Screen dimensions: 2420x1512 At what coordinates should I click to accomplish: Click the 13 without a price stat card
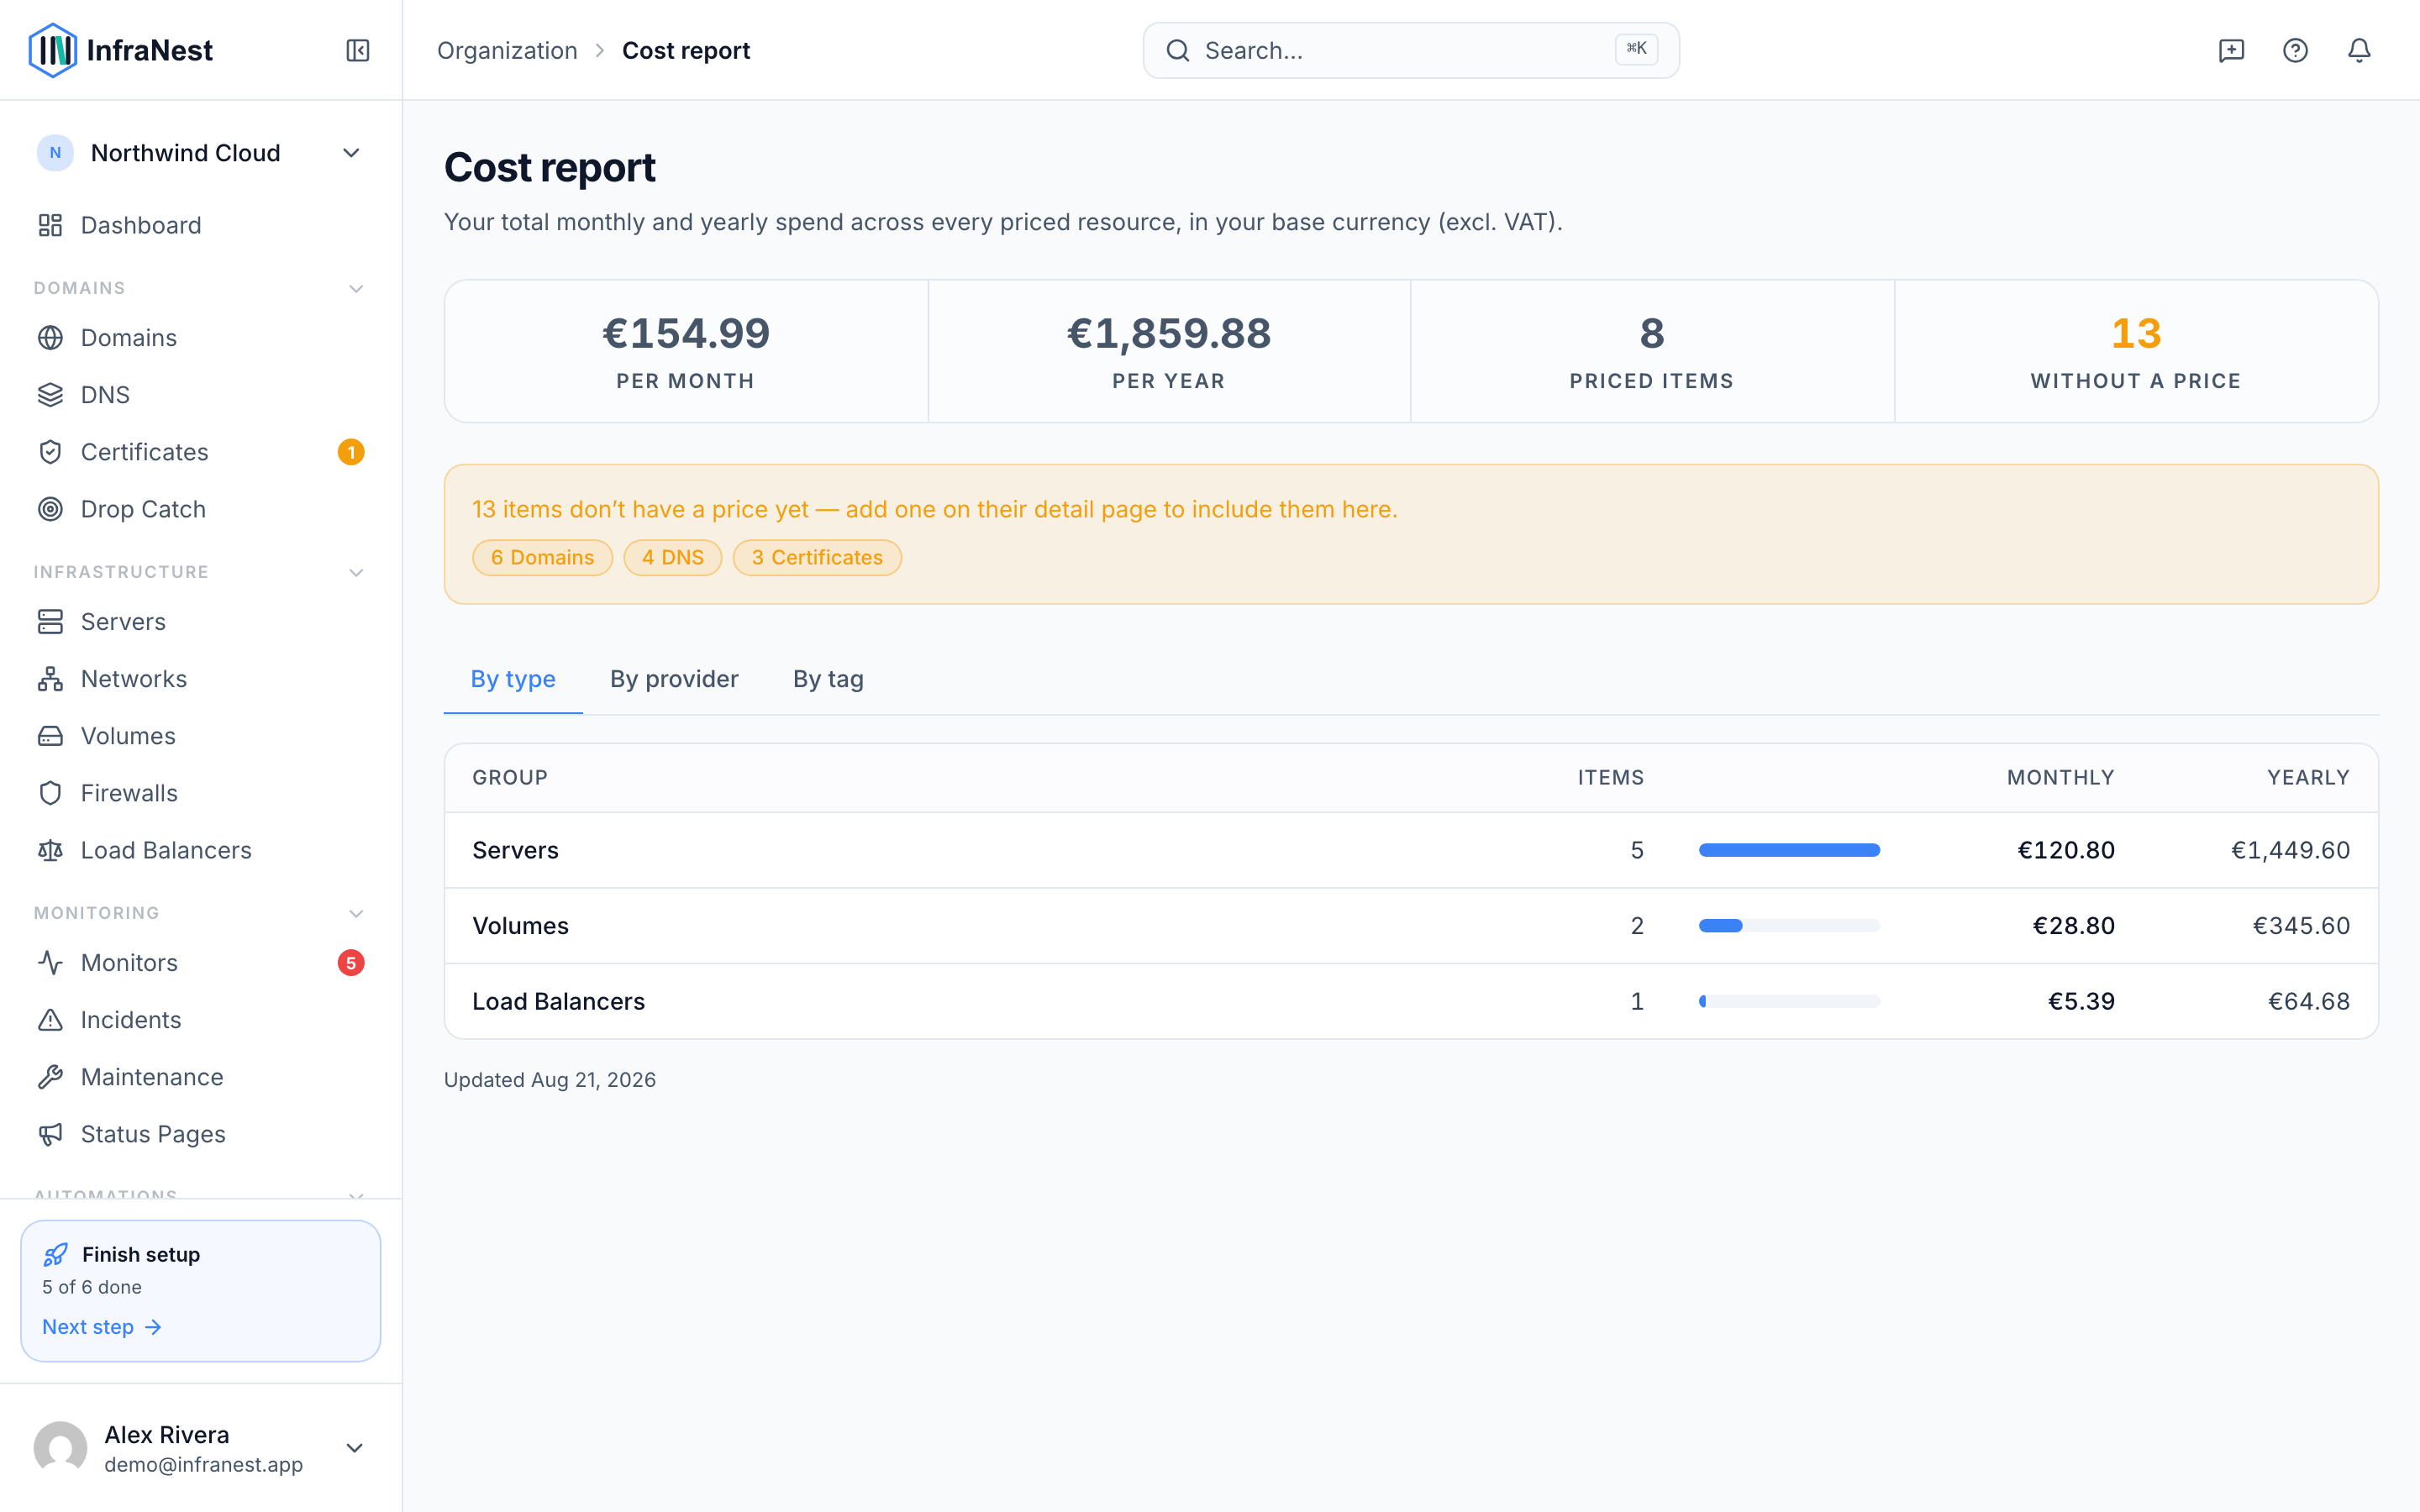(2136, 351)
